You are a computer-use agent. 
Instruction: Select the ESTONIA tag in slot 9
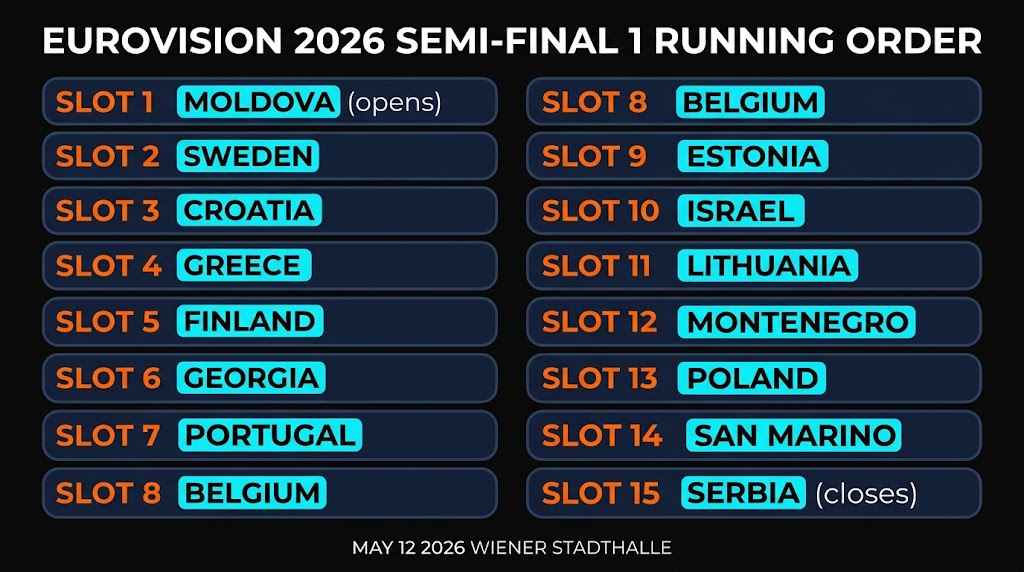click(x=754, y=156)
